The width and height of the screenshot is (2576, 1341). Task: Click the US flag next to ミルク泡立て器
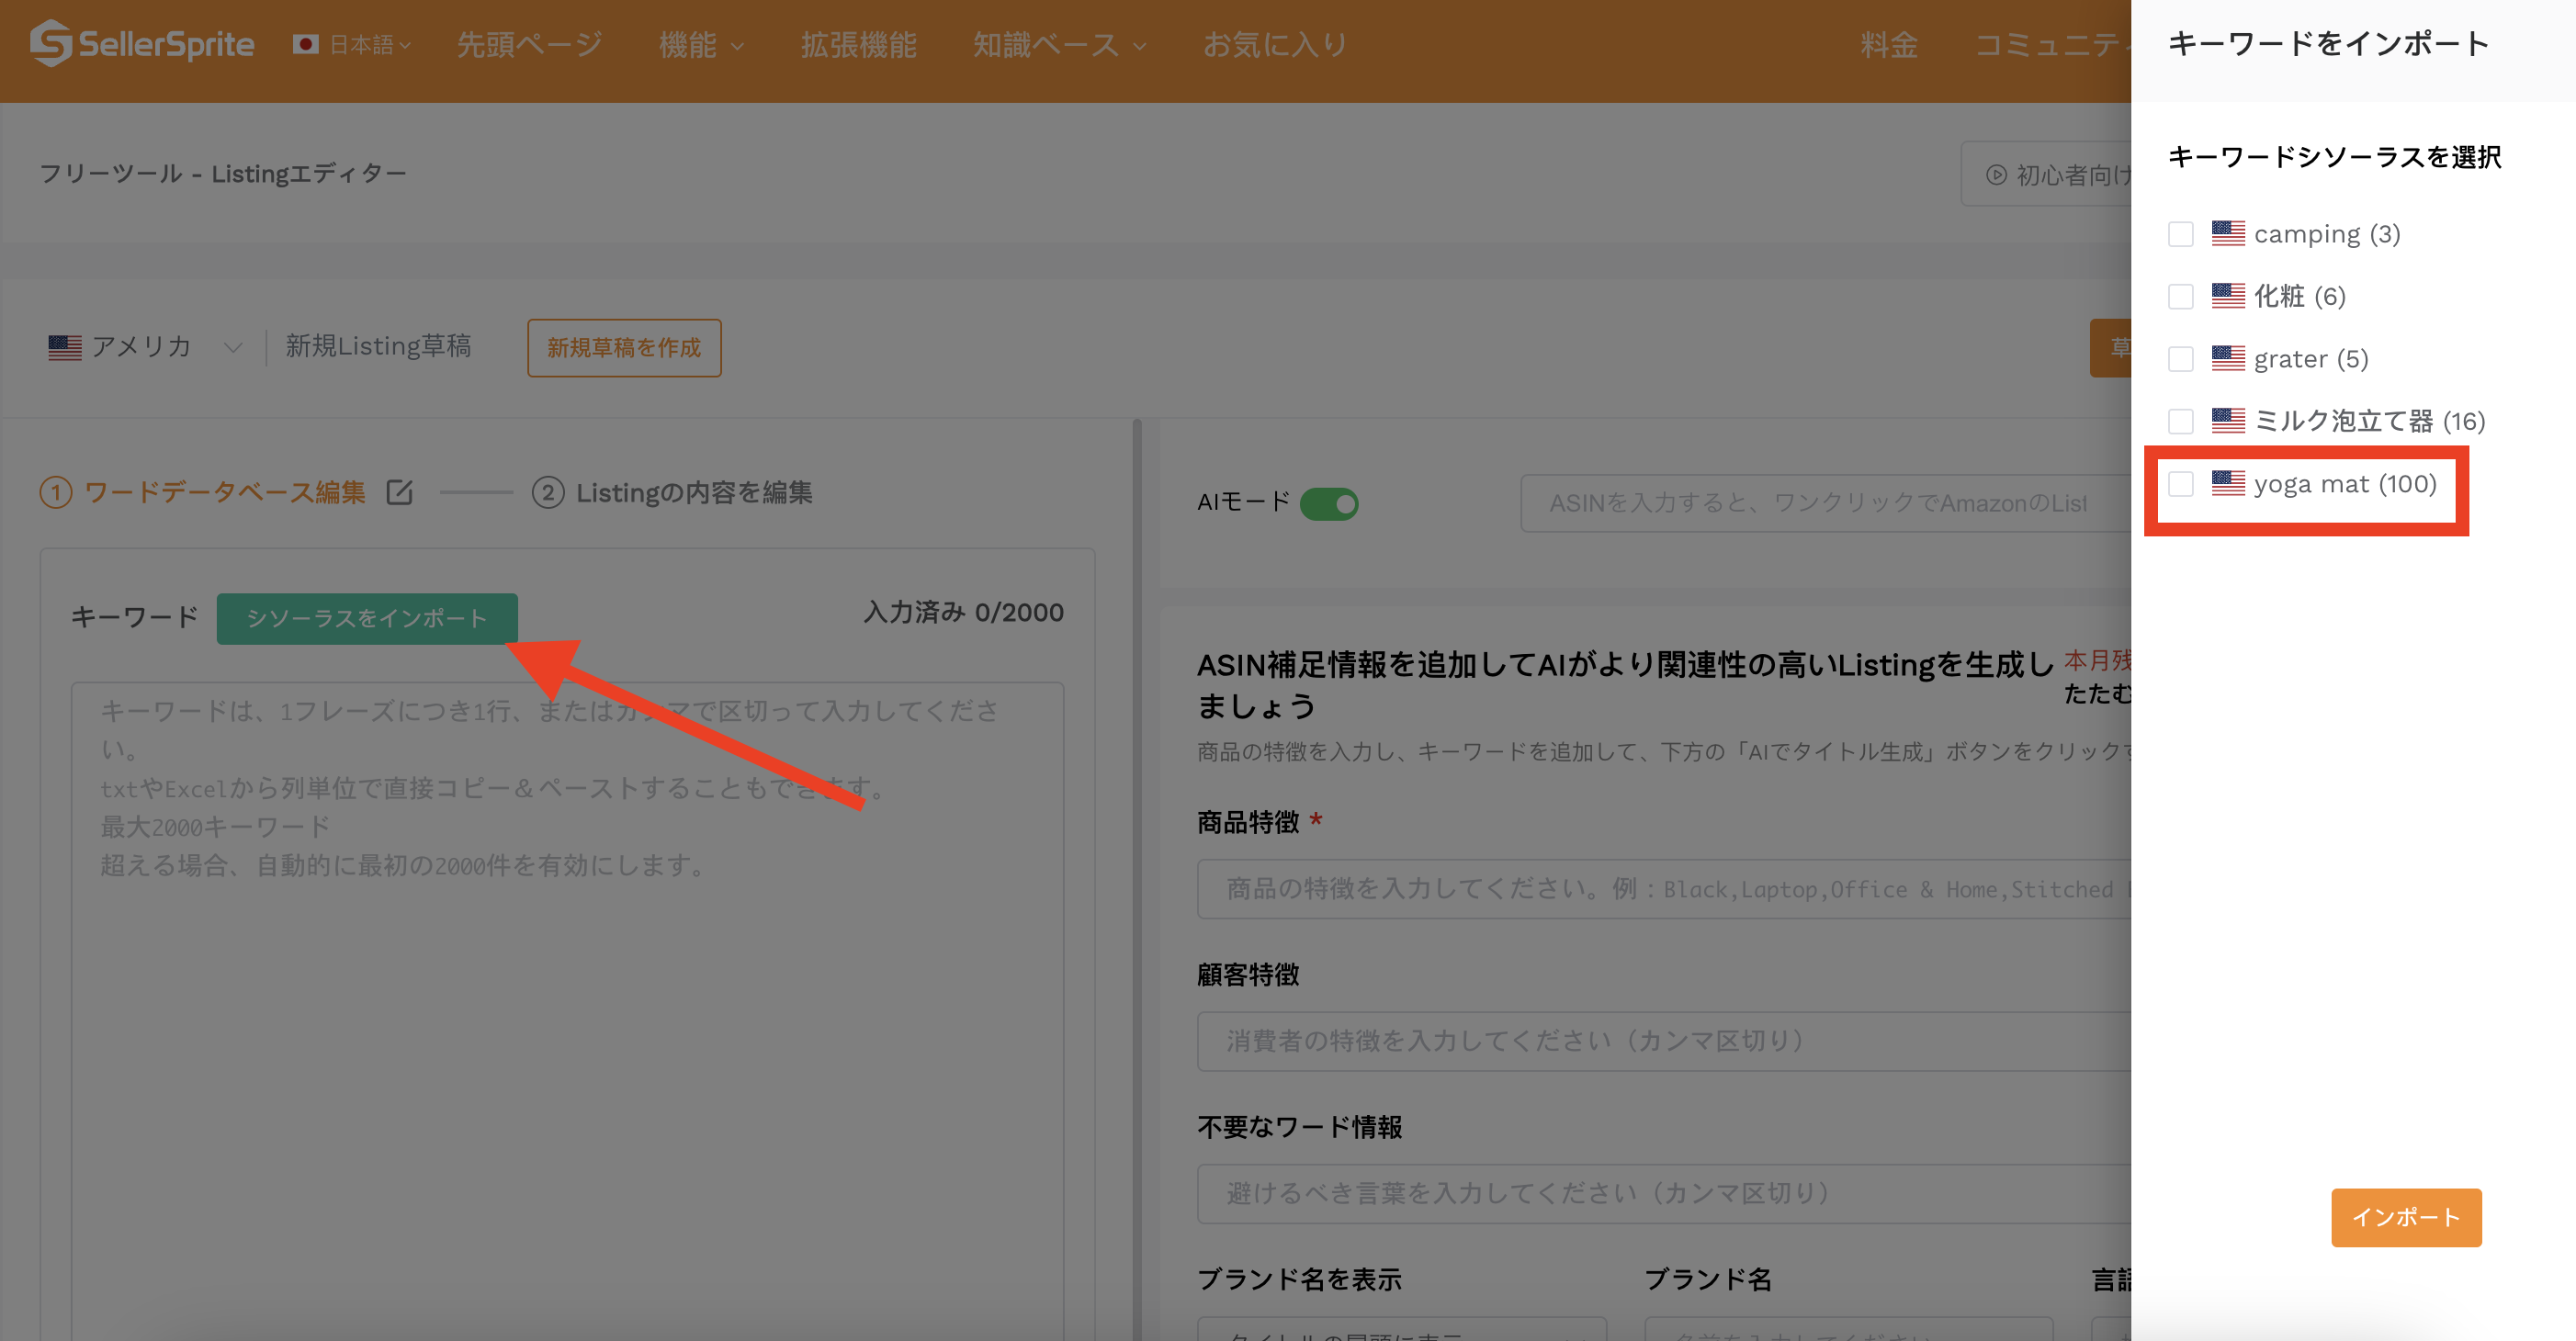(x=2228, y=420)
